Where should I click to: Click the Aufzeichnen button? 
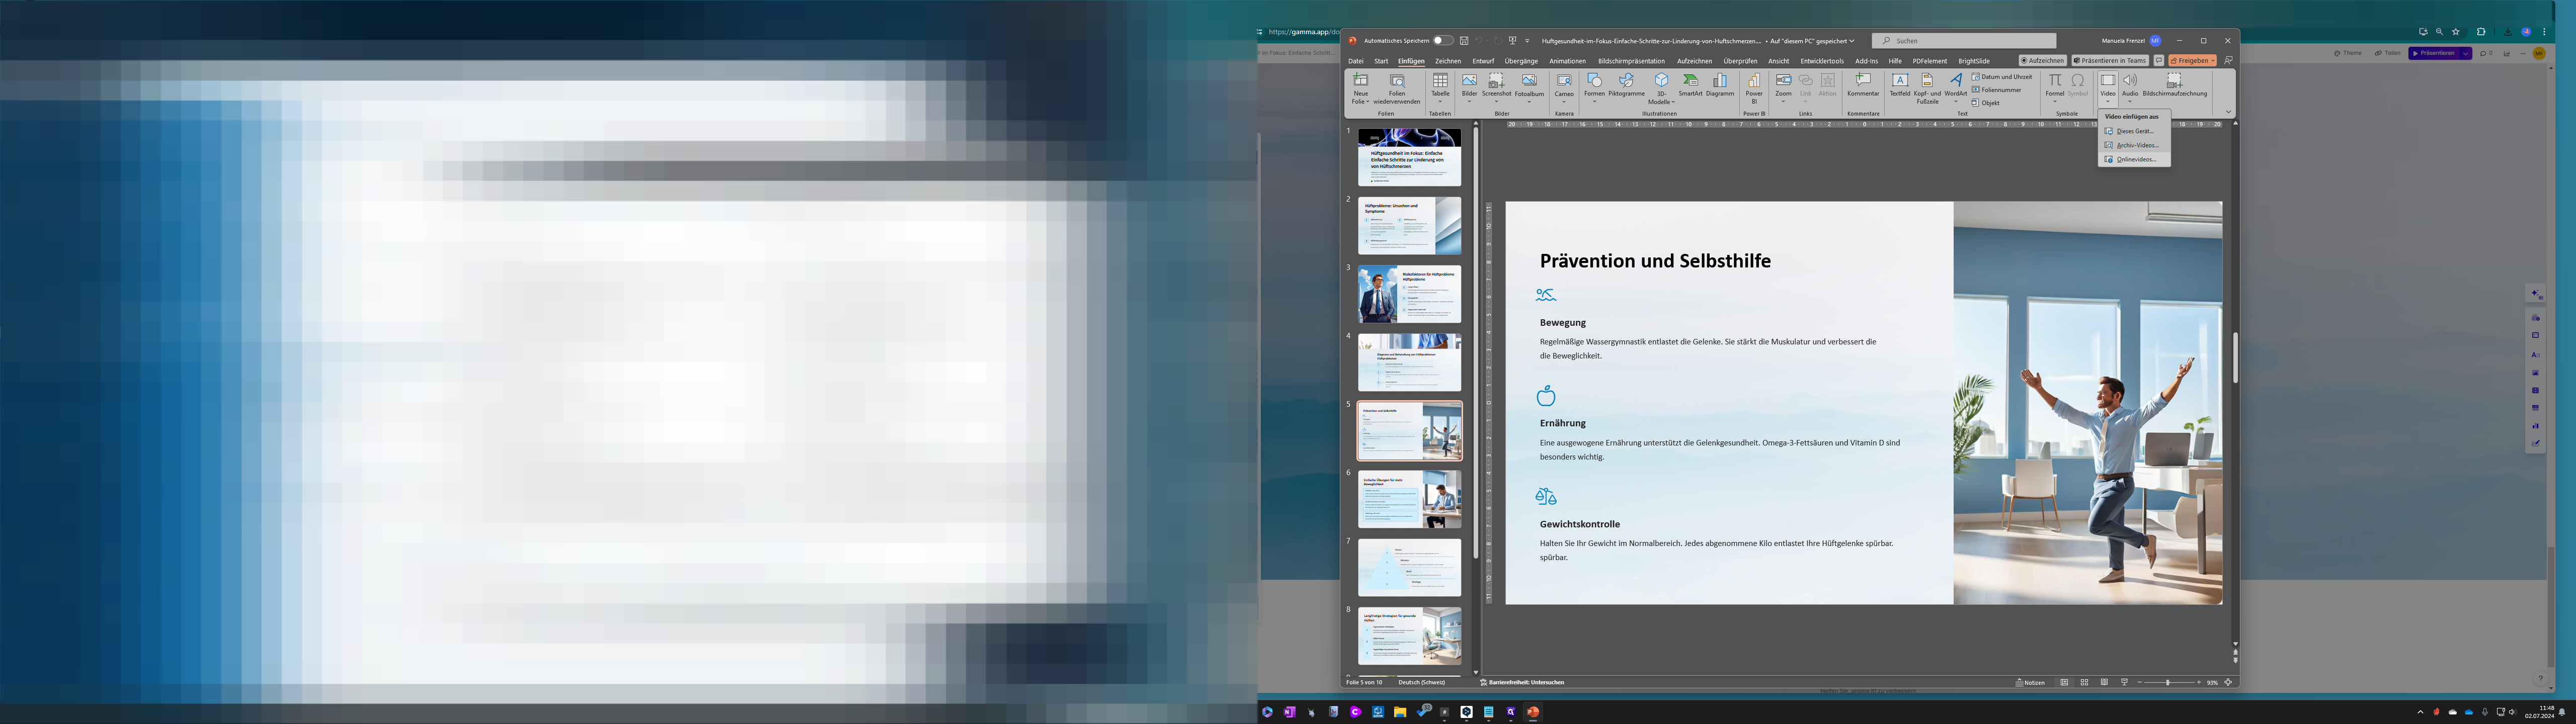[2043, 60]
